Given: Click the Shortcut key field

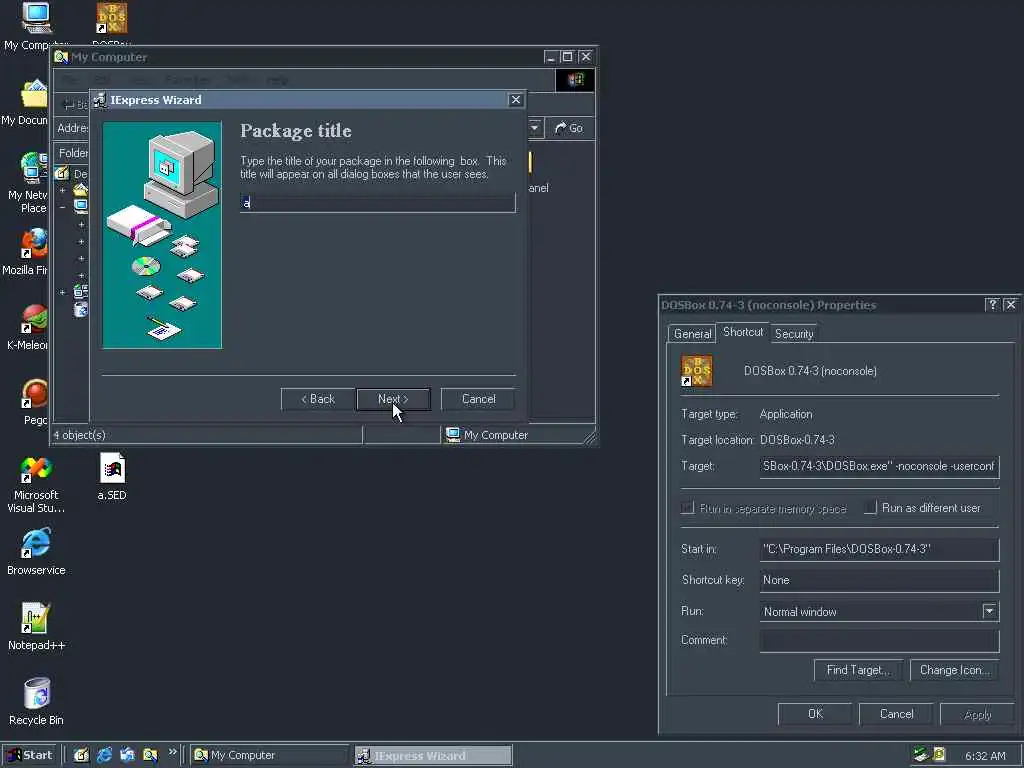Looking at the screenshot, I should [x=879, y=580].
